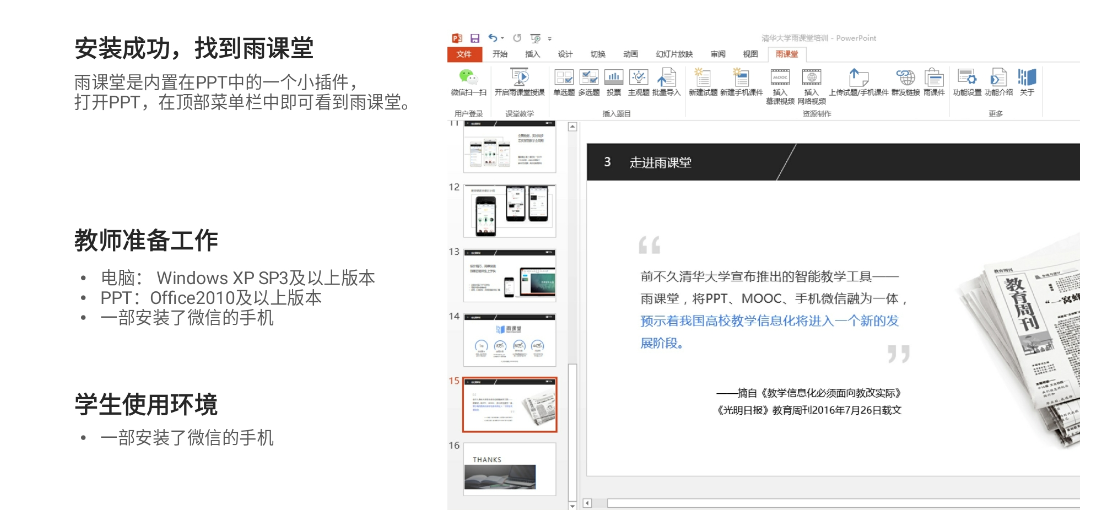Select slide 12 thumbnail

(x=510, y=210)
